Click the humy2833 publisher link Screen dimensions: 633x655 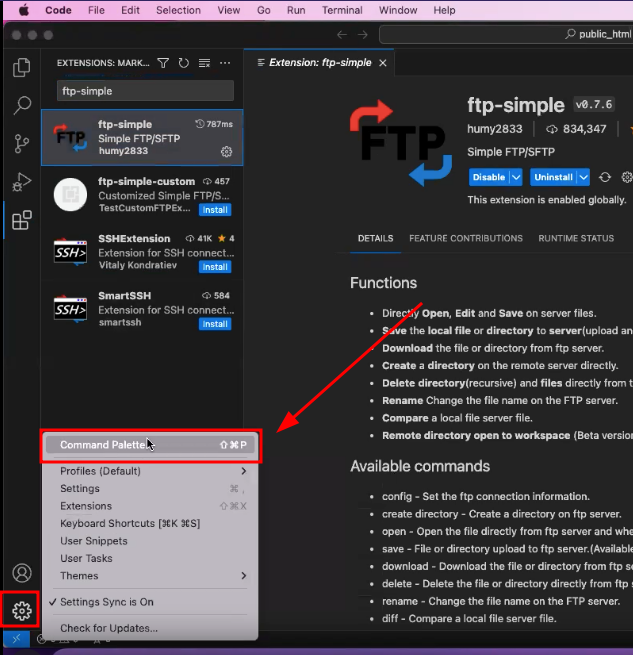point(495,129)
